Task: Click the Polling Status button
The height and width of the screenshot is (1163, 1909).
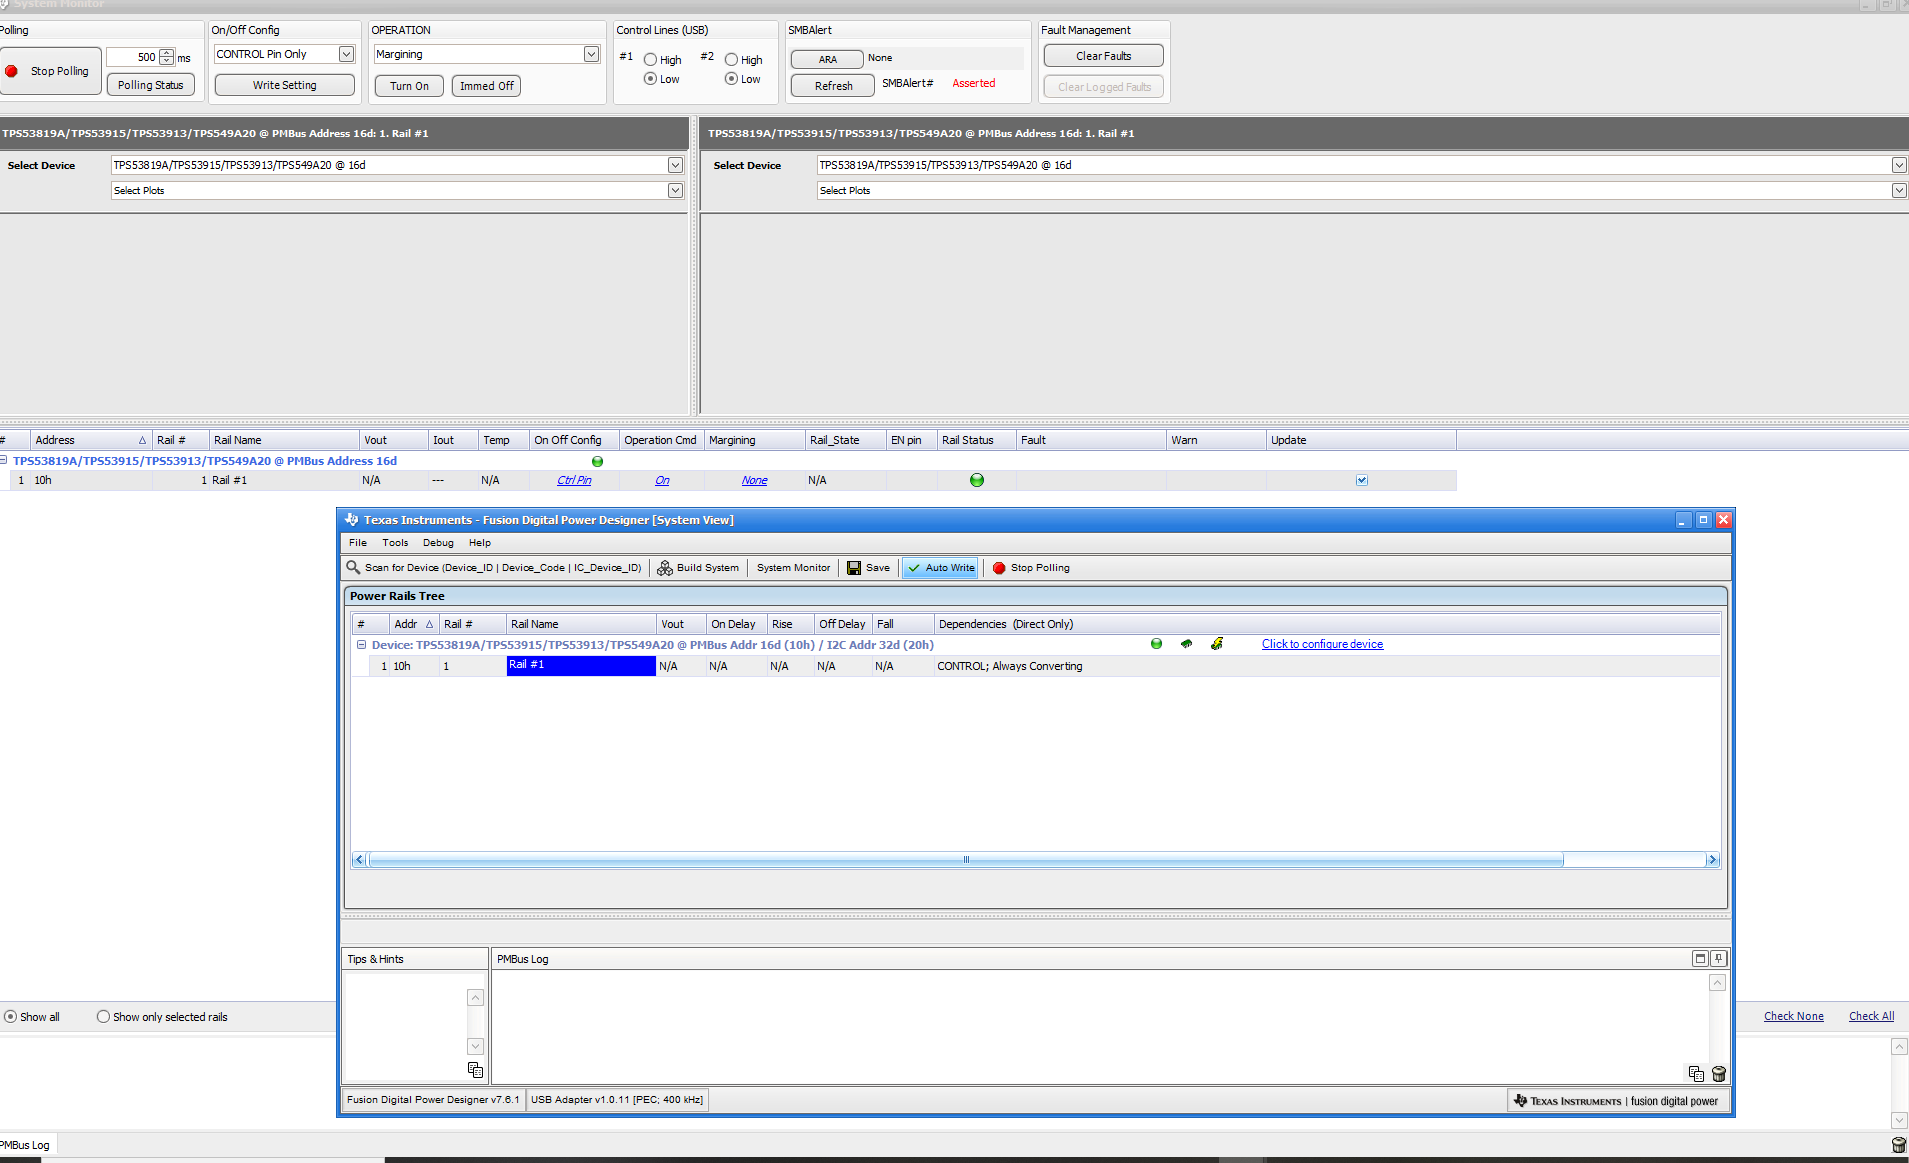Action: tap(150, 85)
